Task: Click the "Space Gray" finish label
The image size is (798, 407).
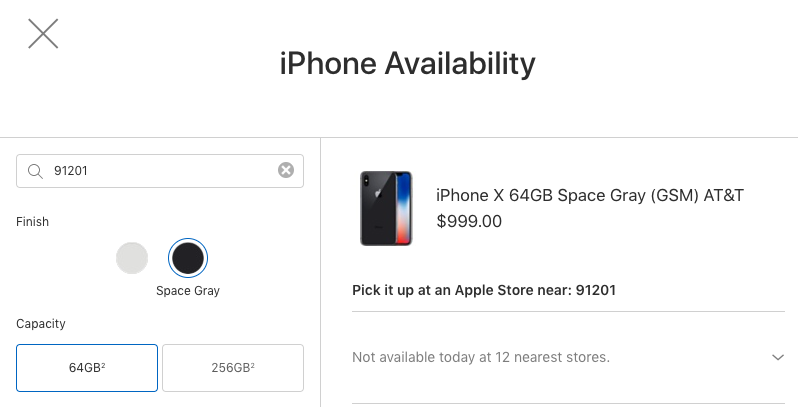Action: pos(187,291)
